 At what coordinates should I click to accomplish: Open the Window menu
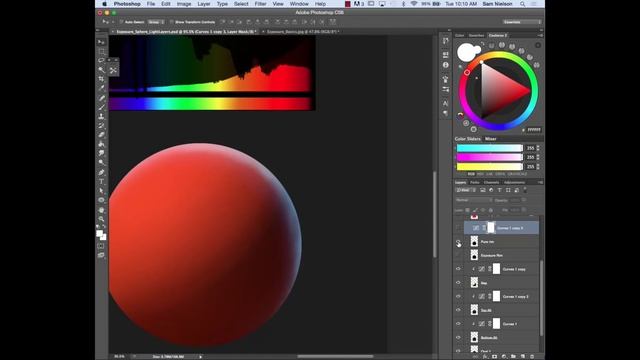(299, 4)
